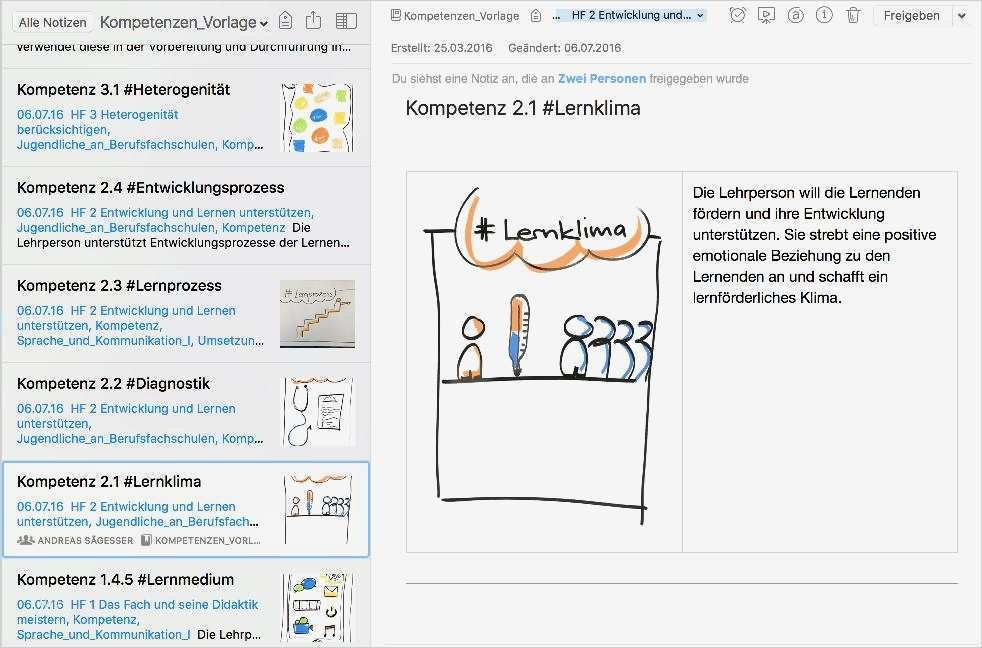Click the notebook sharing lock icon in list header
The image size is (982, 648).
(285, 21)
